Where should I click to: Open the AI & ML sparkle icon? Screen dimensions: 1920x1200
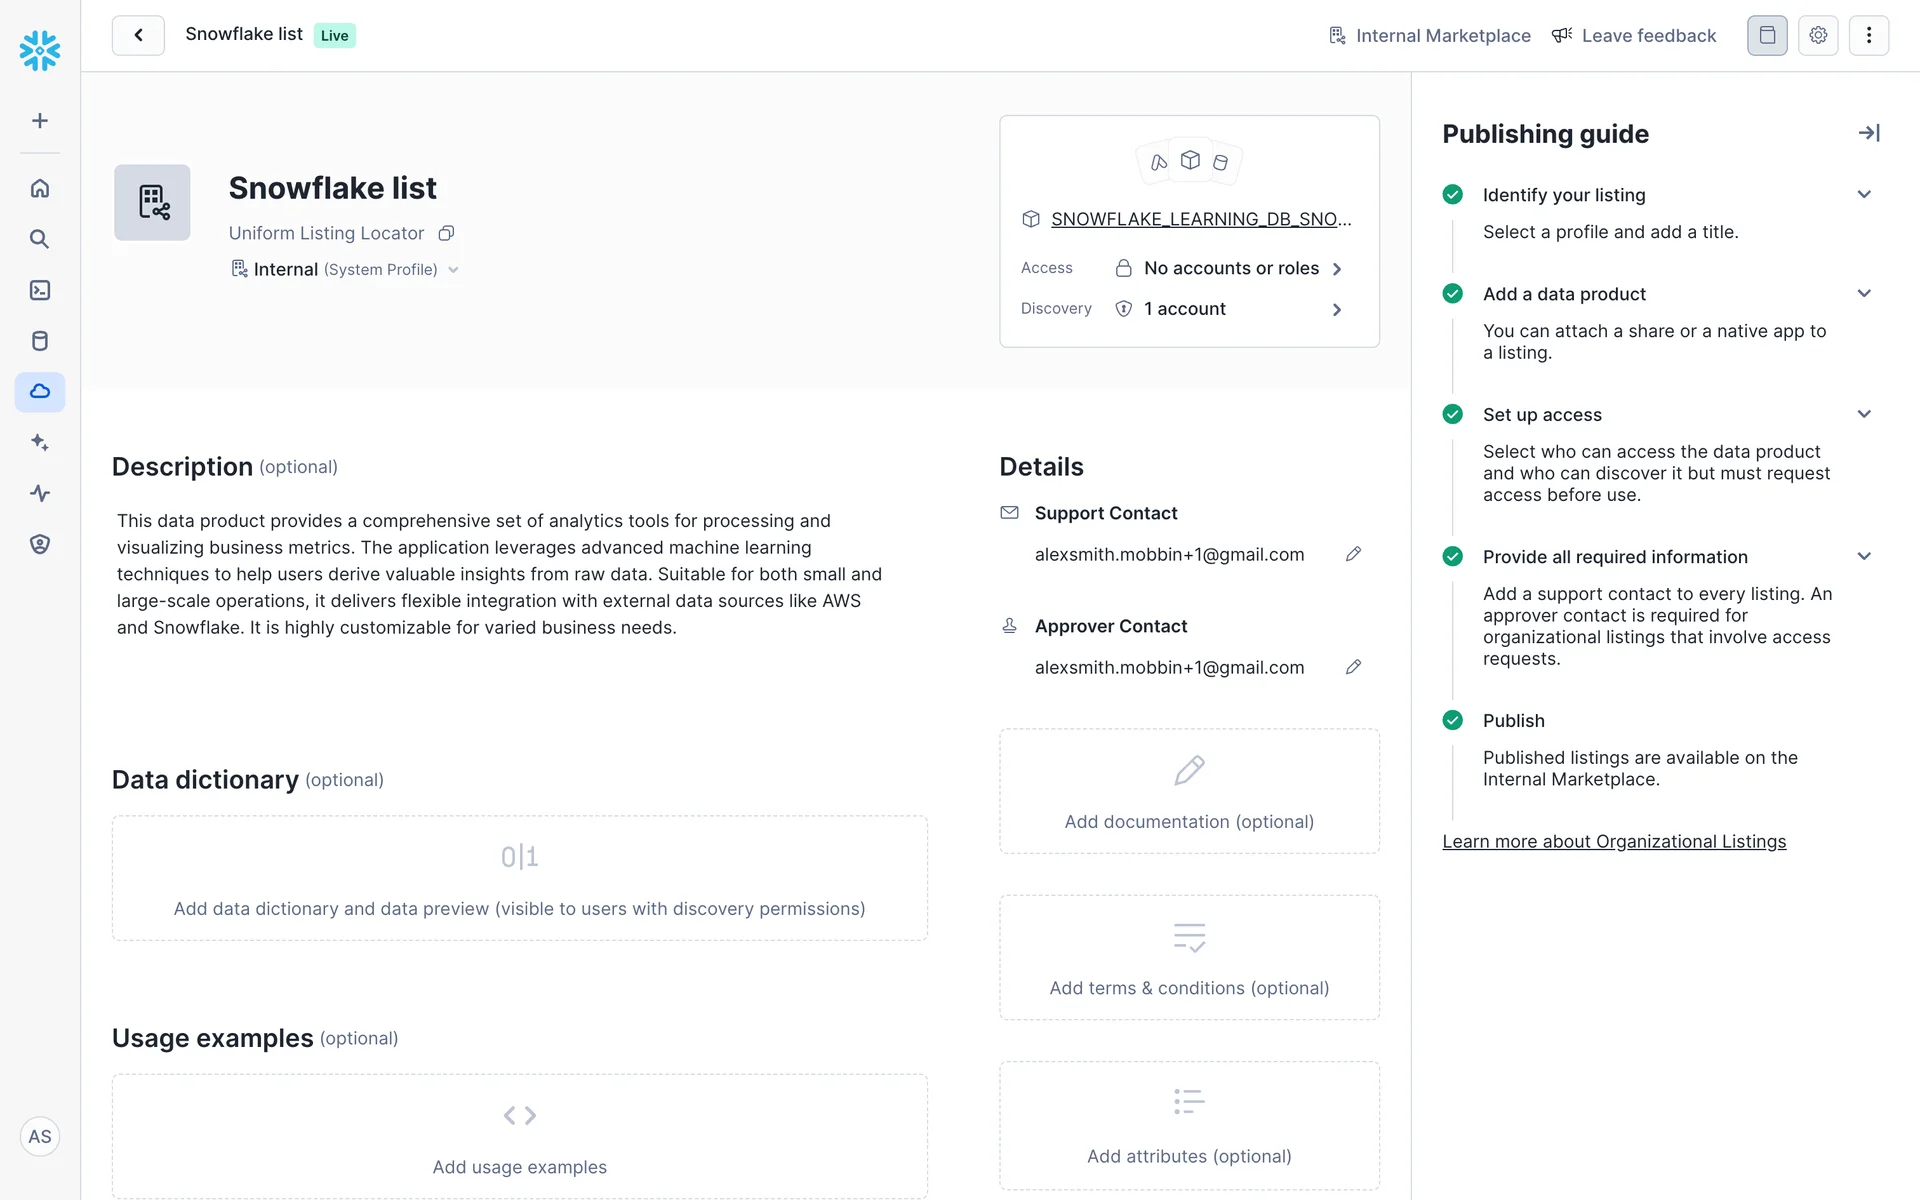tap(40, 442)
